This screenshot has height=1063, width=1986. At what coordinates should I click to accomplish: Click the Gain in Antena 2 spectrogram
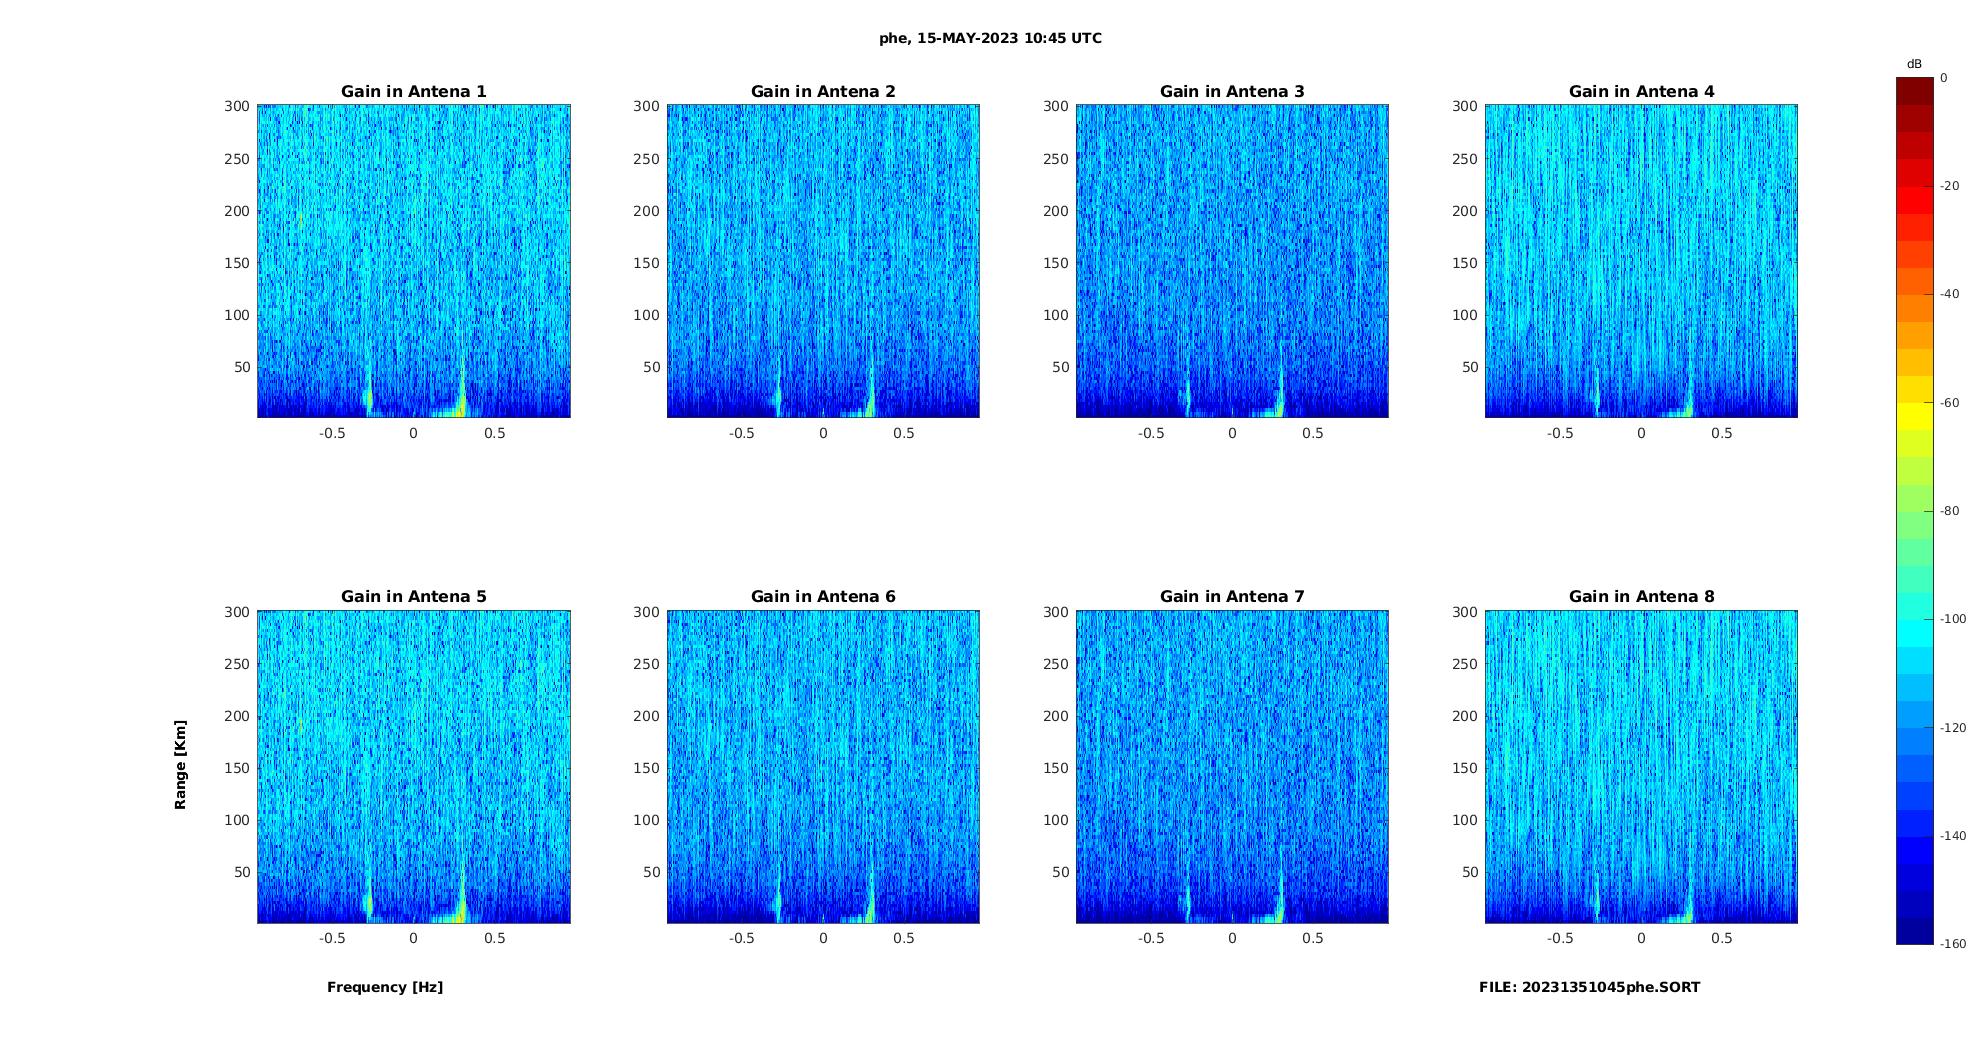[x=823, y=261]
